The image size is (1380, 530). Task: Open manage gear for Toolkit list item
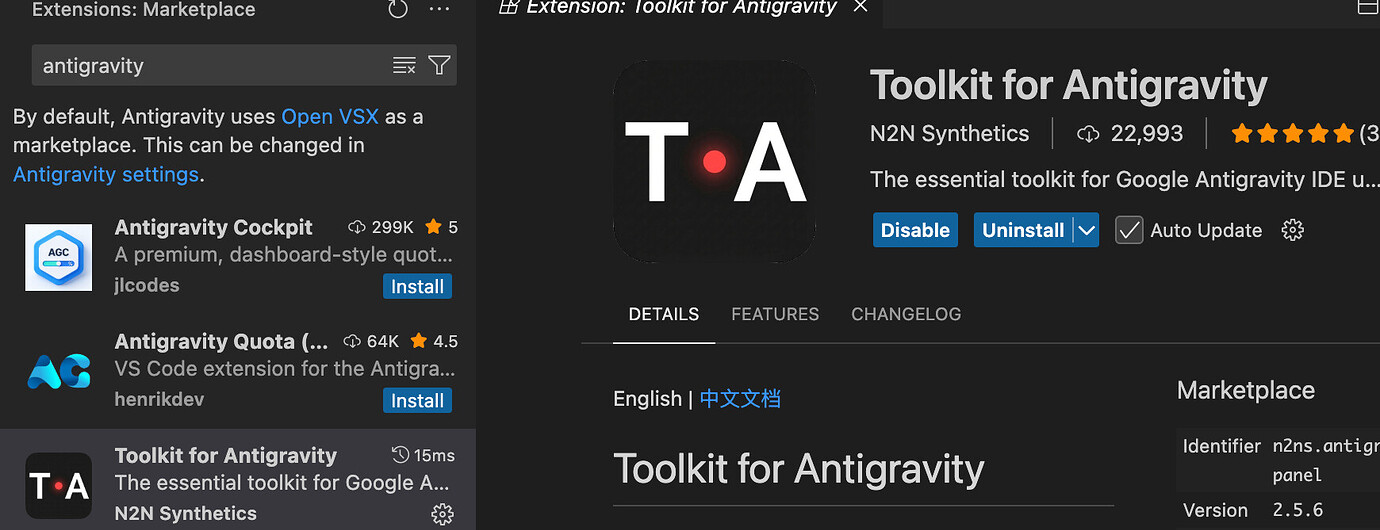442,514
